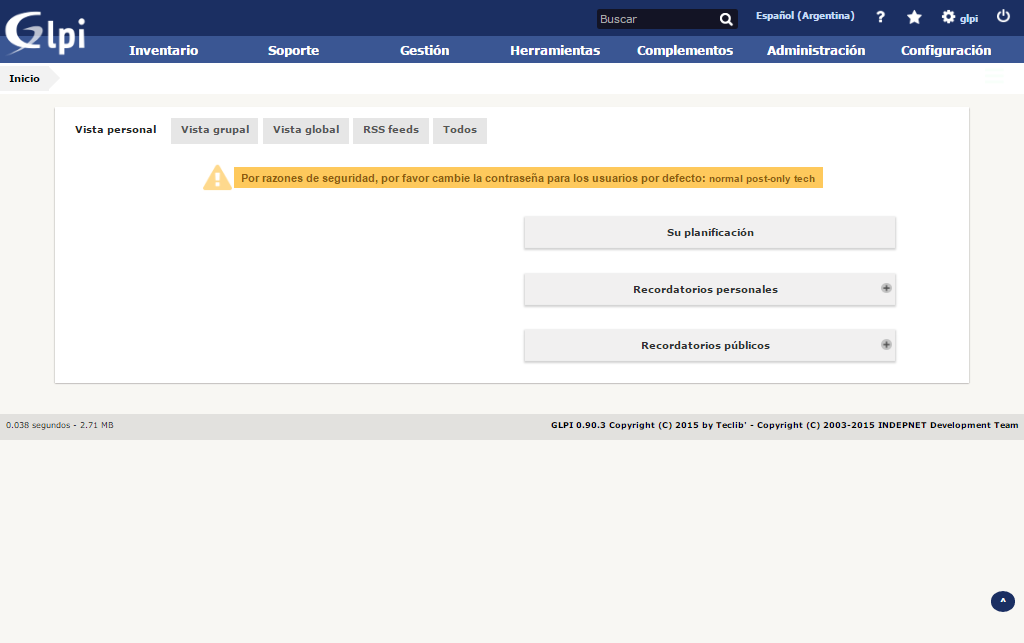The height and width of the screenshot is (643, 1024).
Task: Select the RSS feeds tab
Action: click(391, 130)
